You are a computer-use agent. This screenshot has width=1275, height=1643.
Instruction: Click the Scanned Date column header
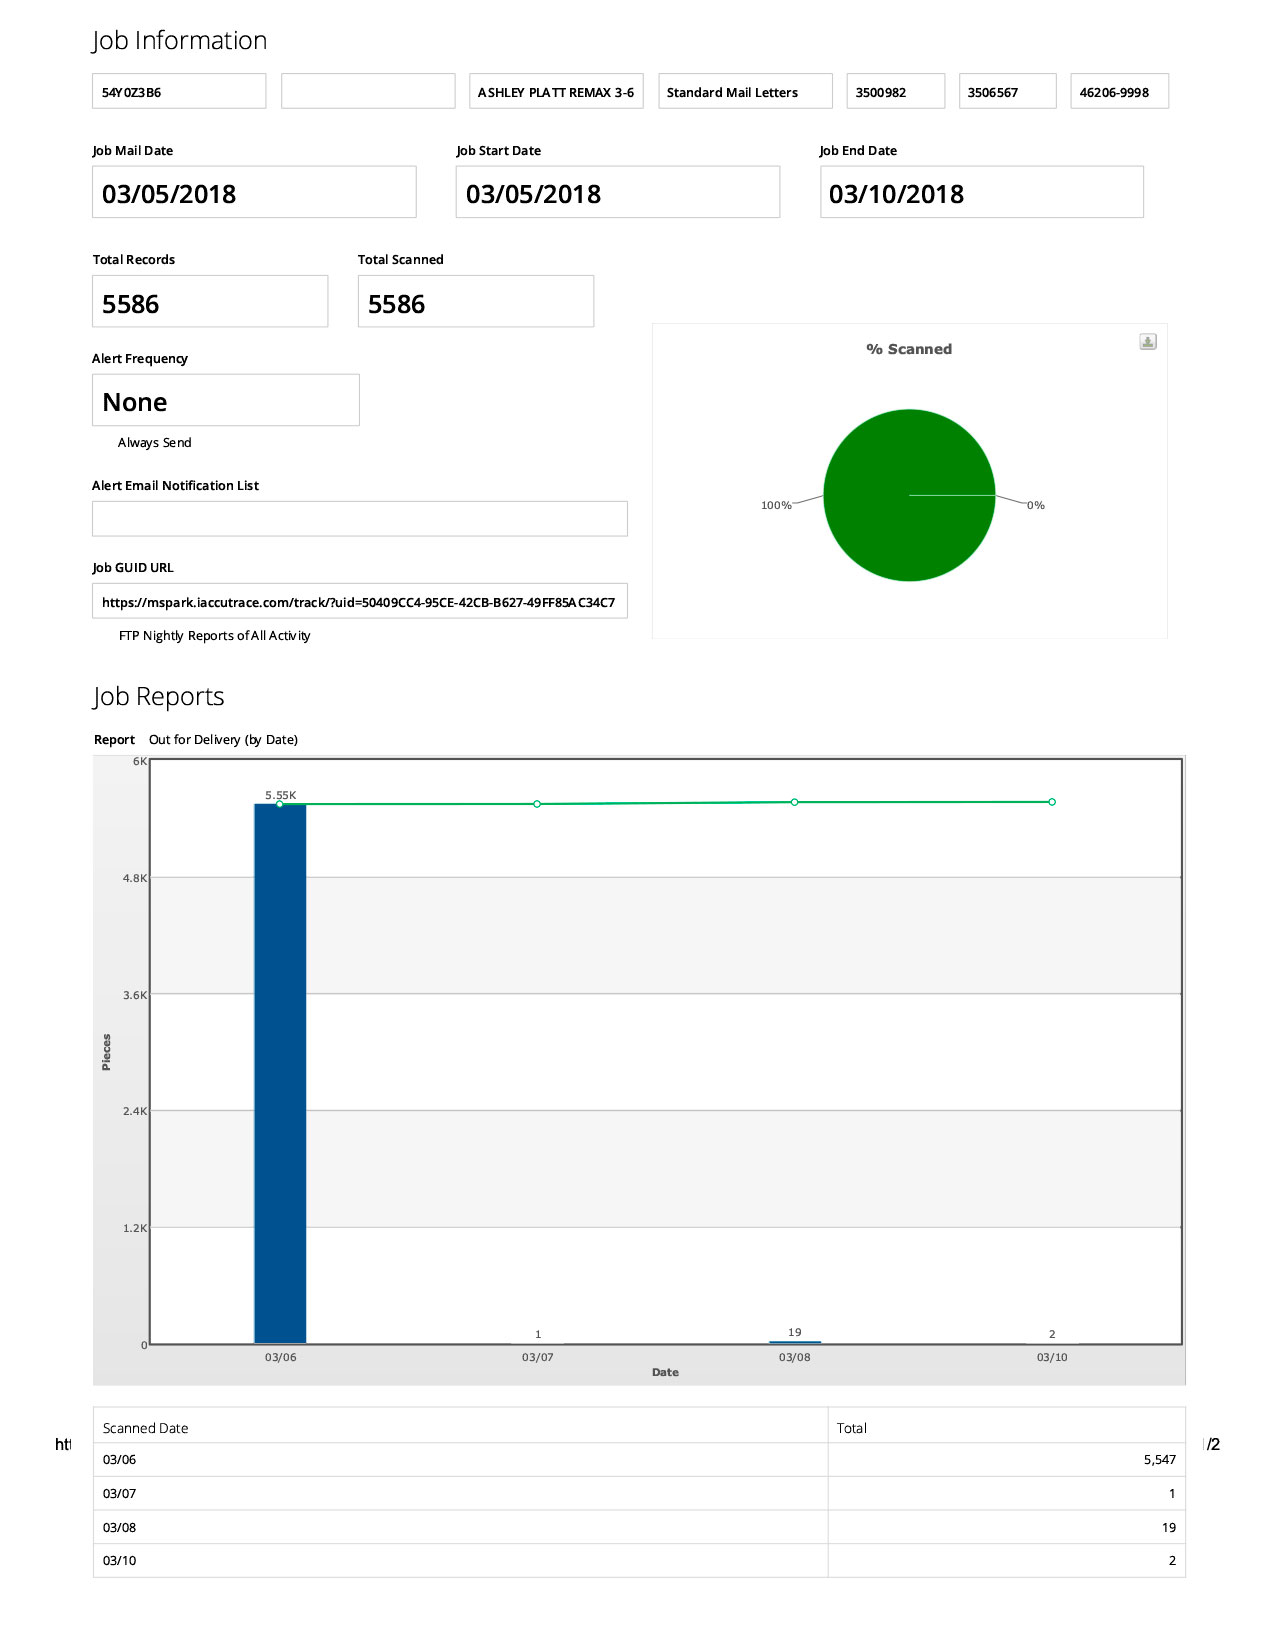tap(146, 1428)
